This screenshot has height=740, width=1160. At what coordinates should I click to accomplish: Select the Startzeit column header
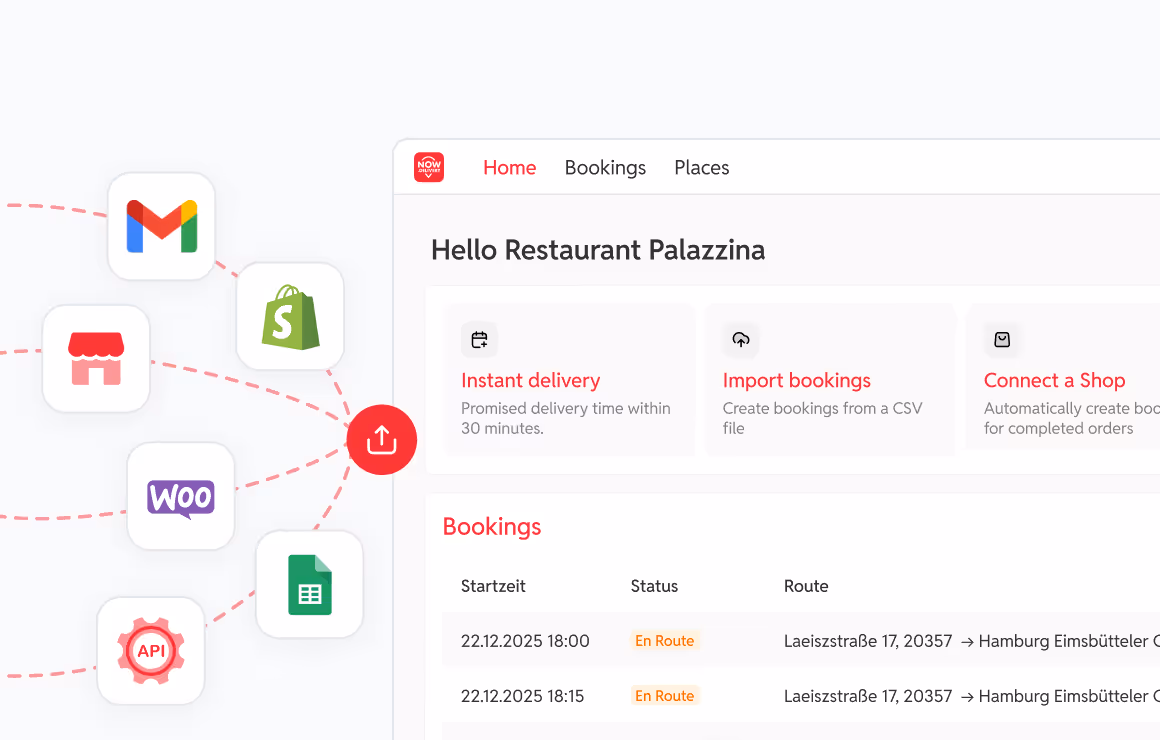click(x=492, y=586)
